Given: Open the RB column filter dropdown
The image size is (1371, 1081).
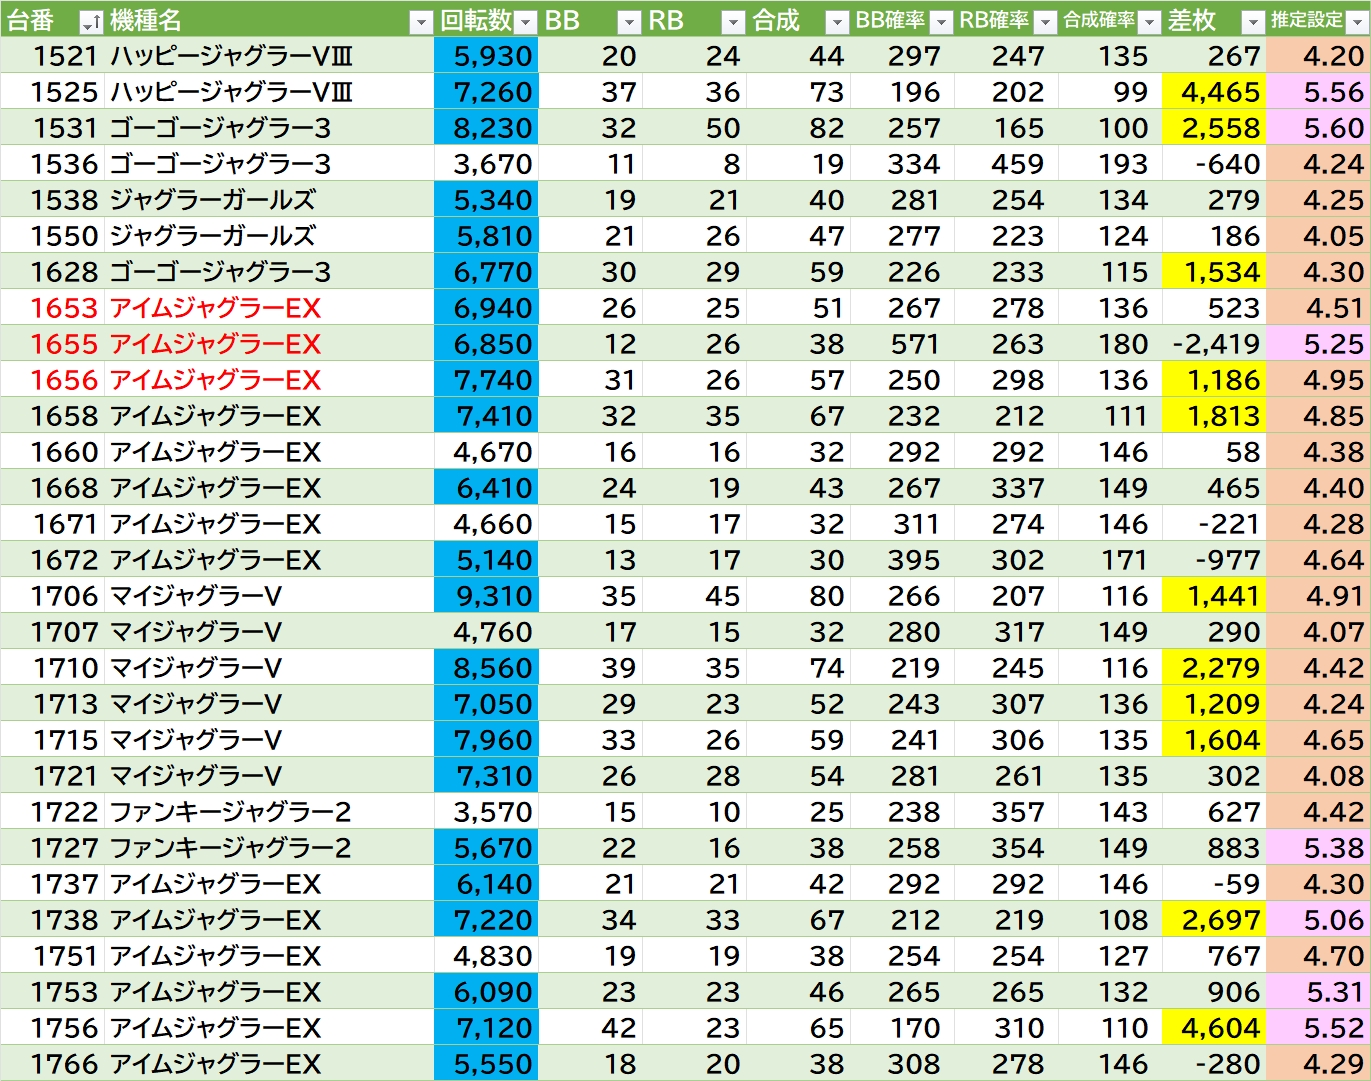Looking at the screenshot, I should [x=733, y=22].
